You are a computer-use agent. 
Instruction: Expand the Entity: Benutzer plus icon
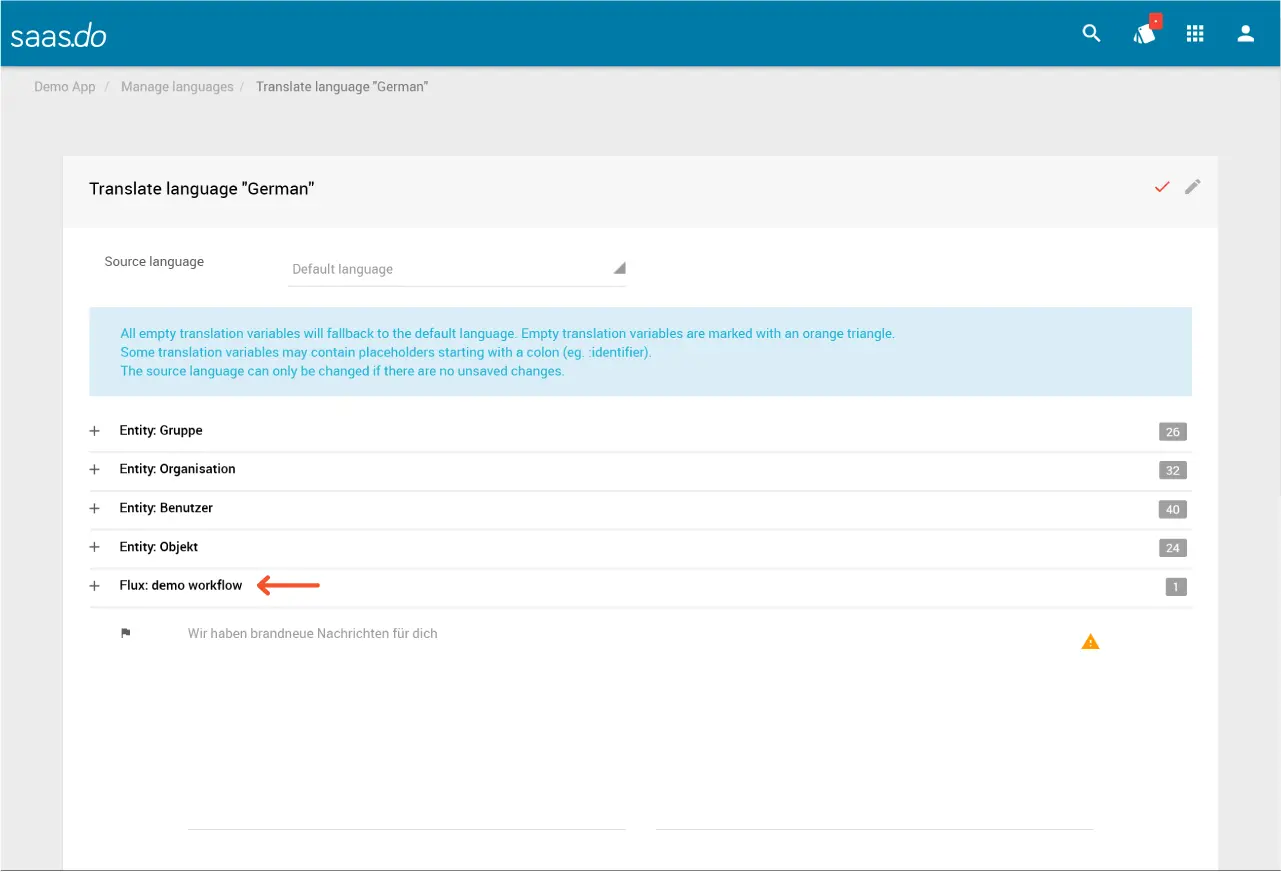[x=95, y=508]
